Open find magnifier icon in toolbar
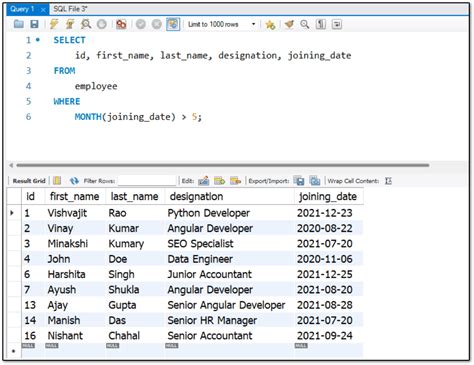 (305, 24)
